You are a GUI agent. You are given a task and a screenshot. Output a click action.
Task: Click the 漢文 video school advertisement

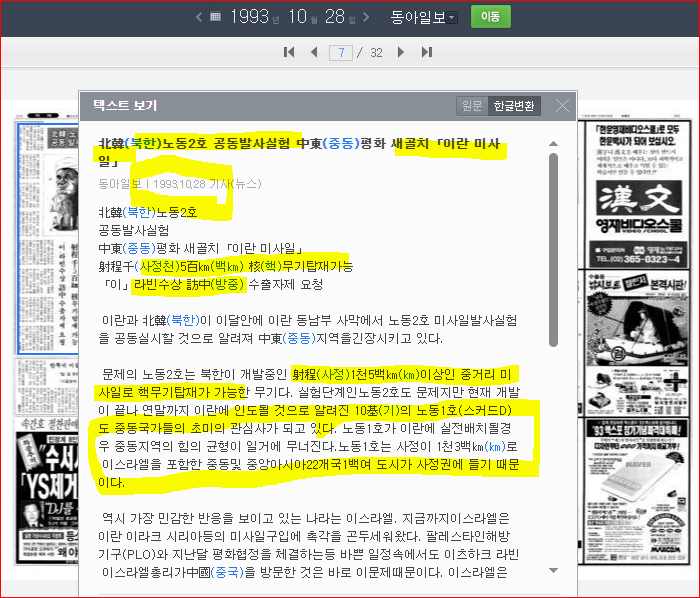click(x=637, y=195)
